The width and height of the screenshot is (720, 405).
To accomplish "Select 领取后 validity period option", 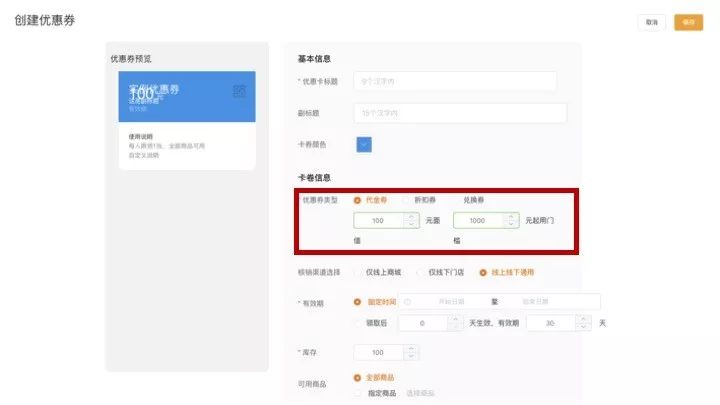I will [358, 323].
